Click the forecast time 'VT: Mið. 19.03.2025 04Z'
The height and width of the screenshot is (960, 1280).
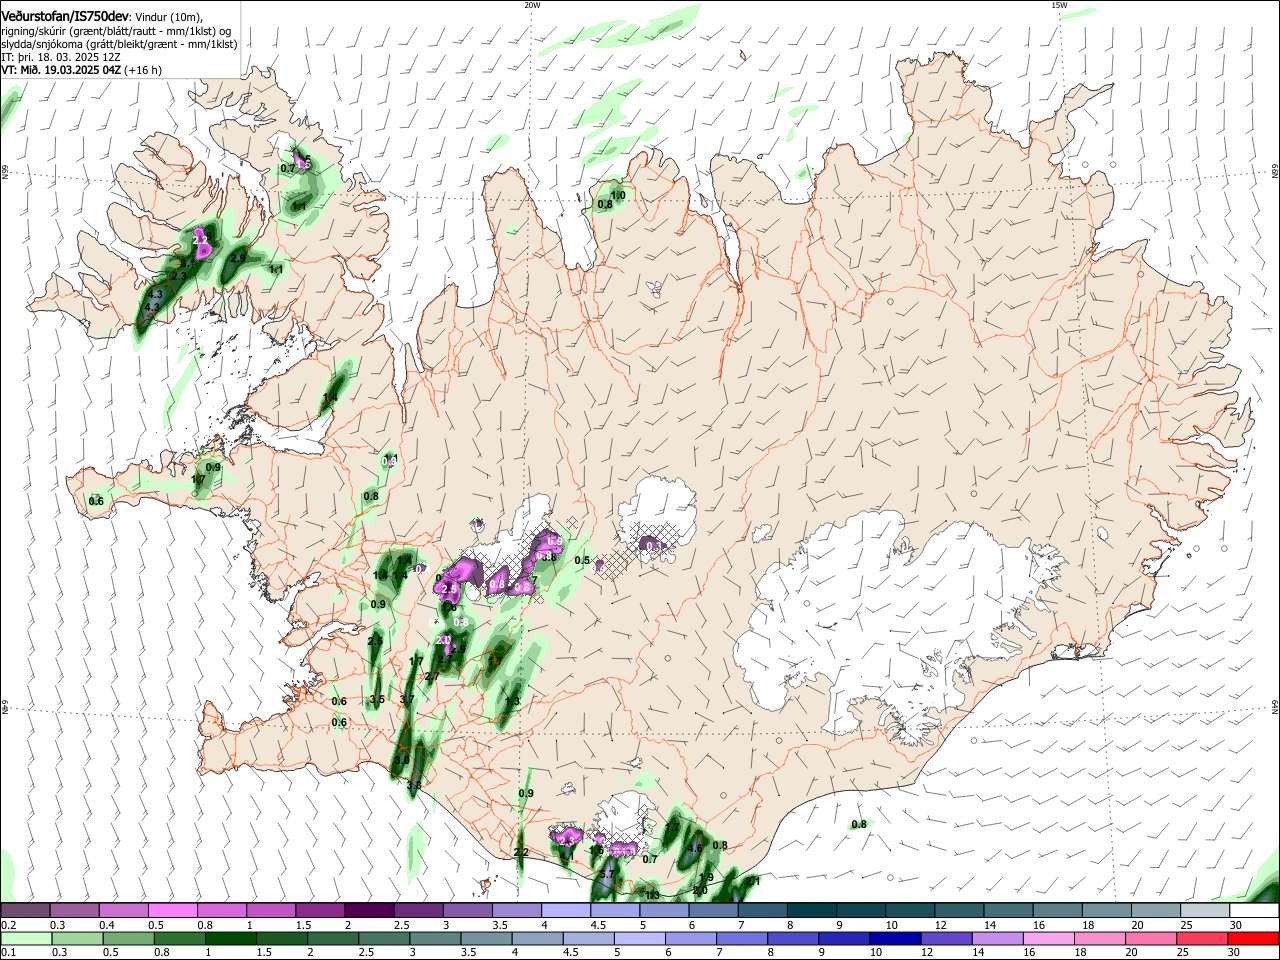click(61, 70)
